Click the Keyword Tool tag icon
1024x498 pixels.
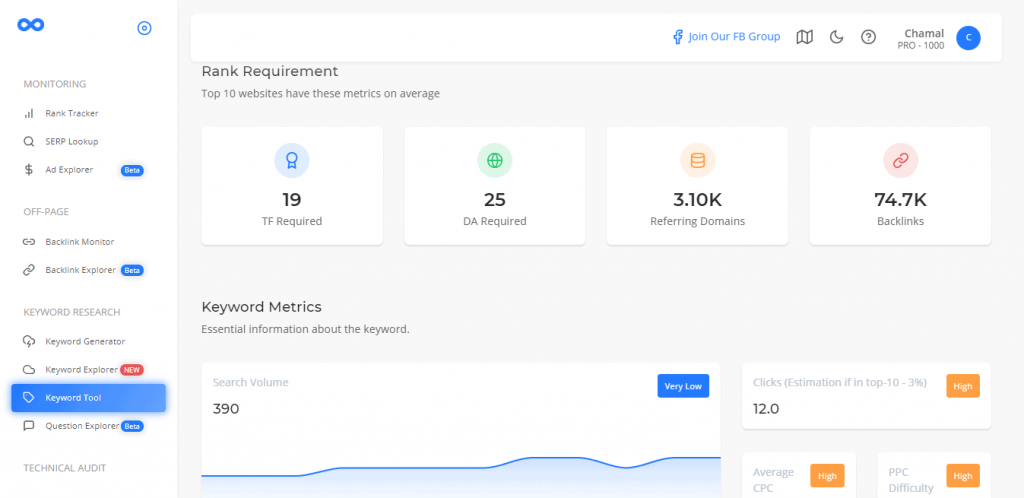coord(29,398)
